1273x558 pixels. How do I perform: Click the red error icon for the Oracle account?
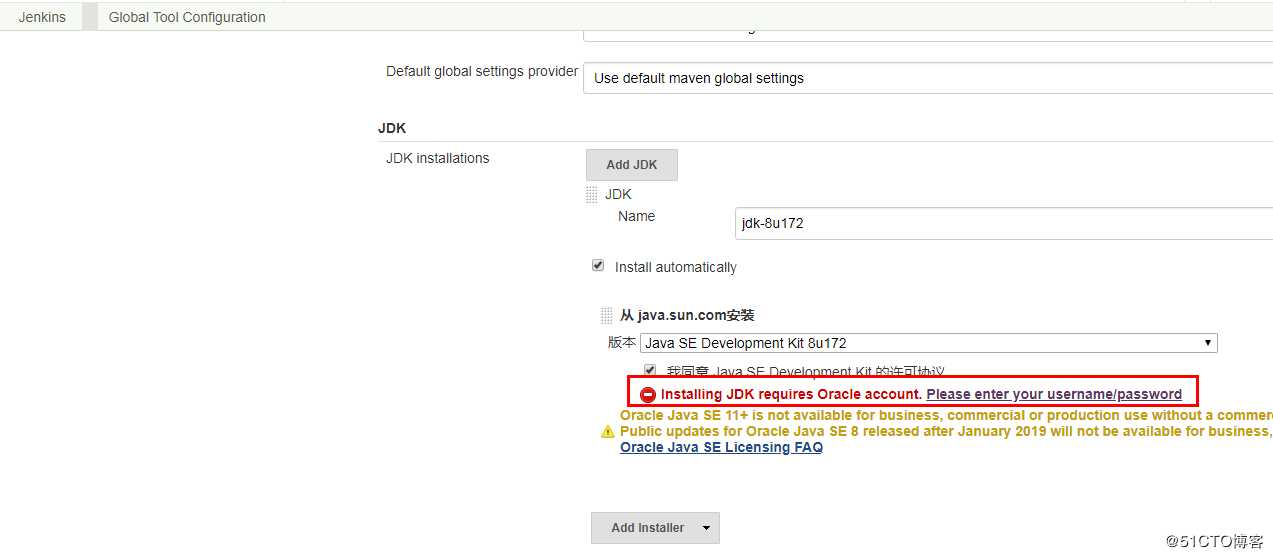pos(648,395)
